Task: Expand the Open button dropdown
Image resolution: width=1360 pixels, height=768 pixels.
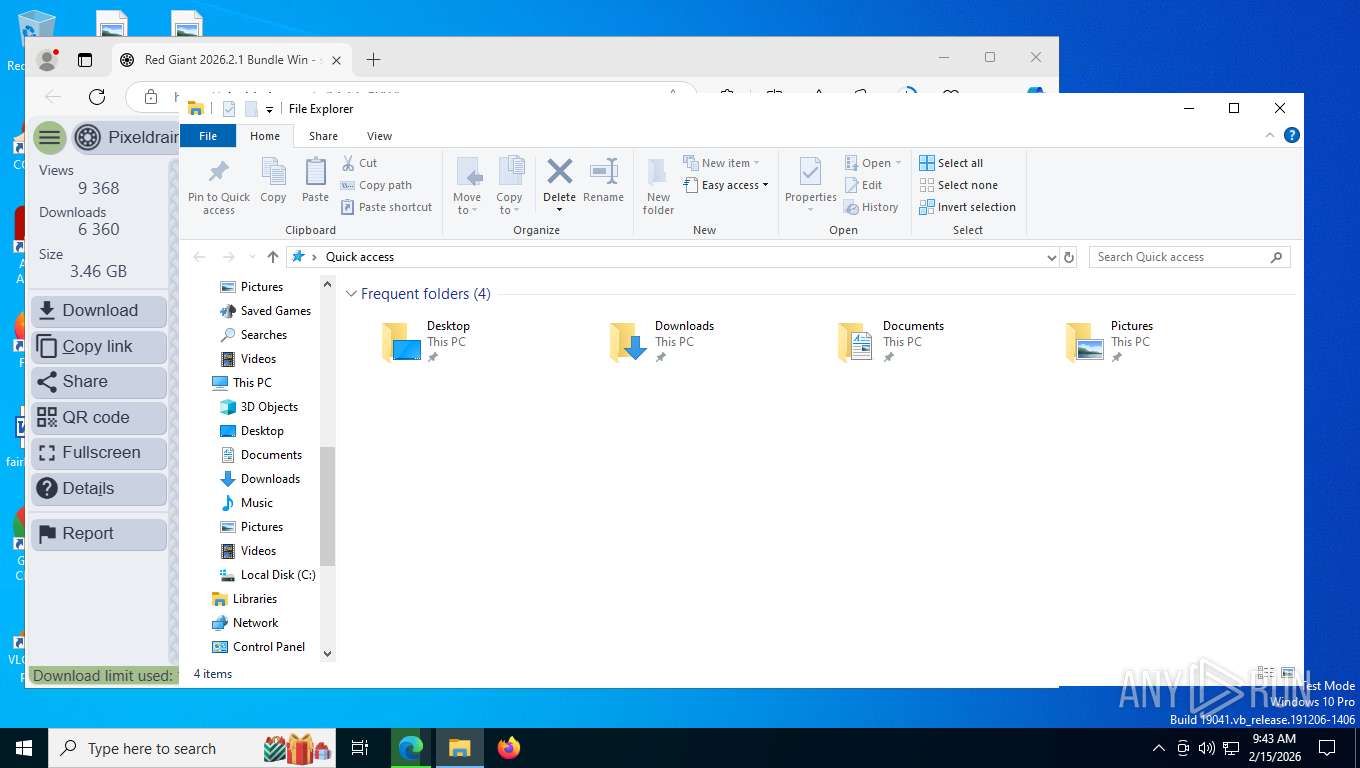Action: [898, 163]
